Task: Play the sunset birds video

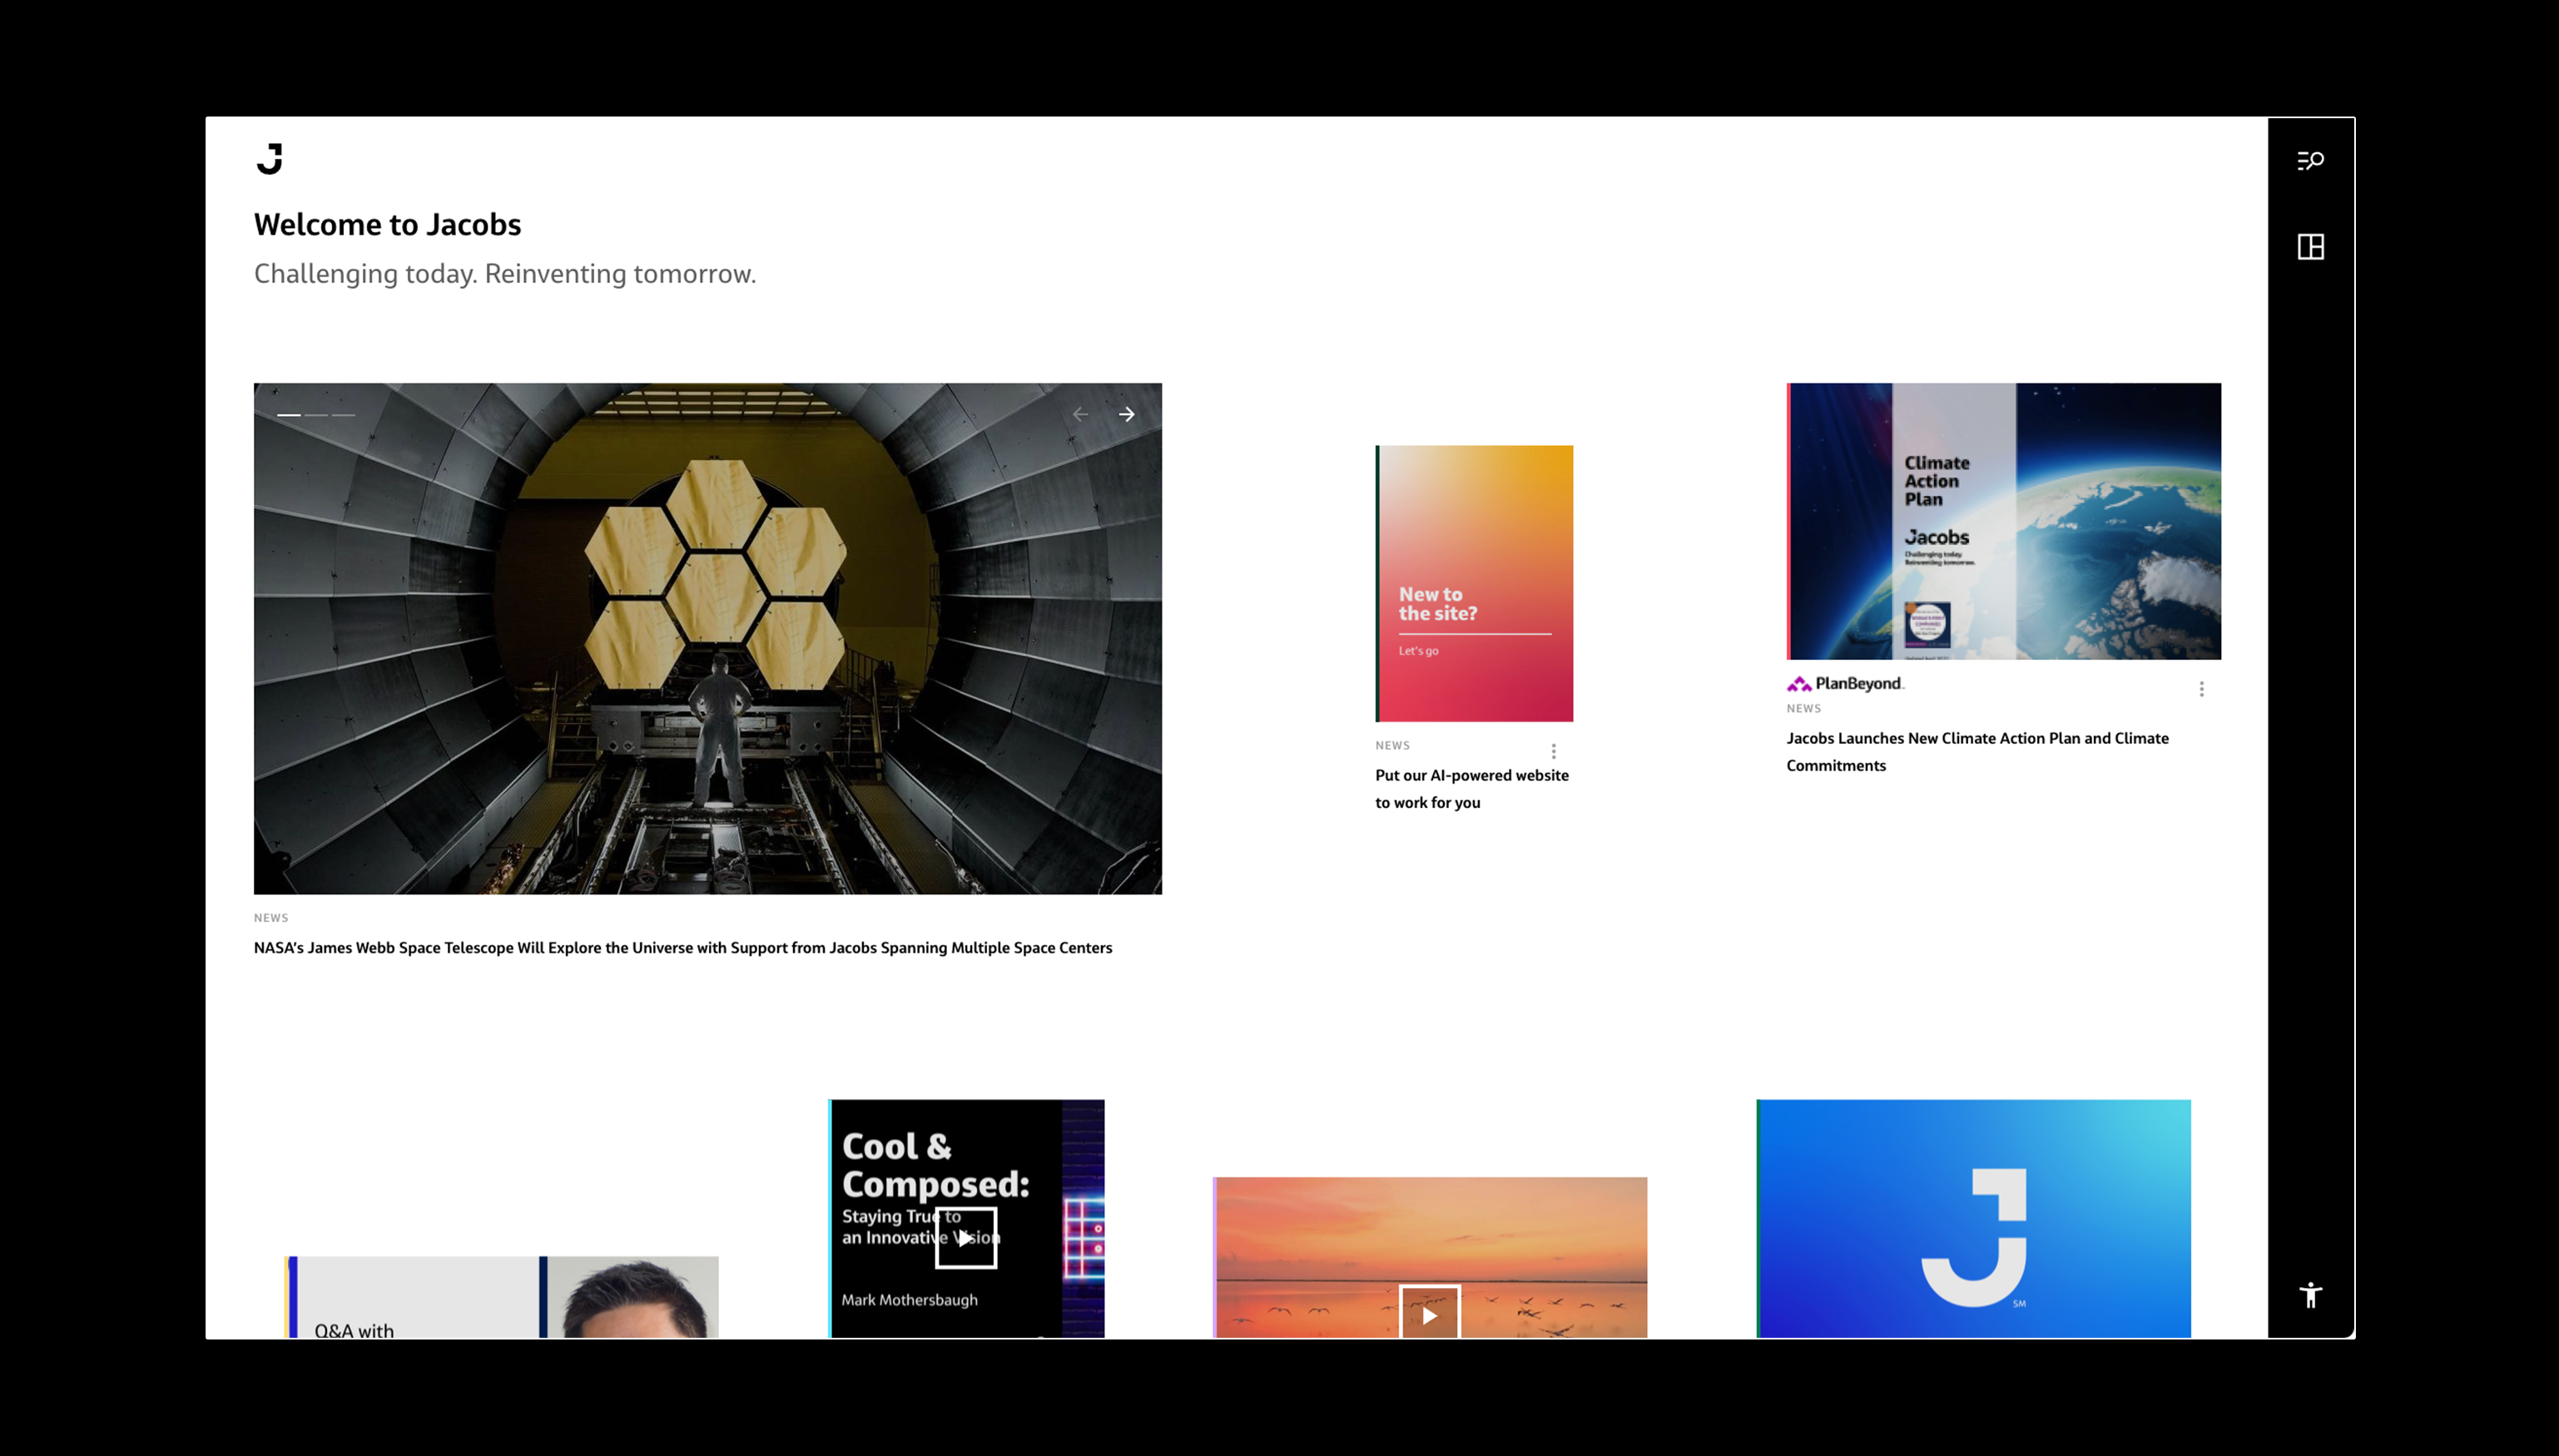Action: tap(1429, 1314)
